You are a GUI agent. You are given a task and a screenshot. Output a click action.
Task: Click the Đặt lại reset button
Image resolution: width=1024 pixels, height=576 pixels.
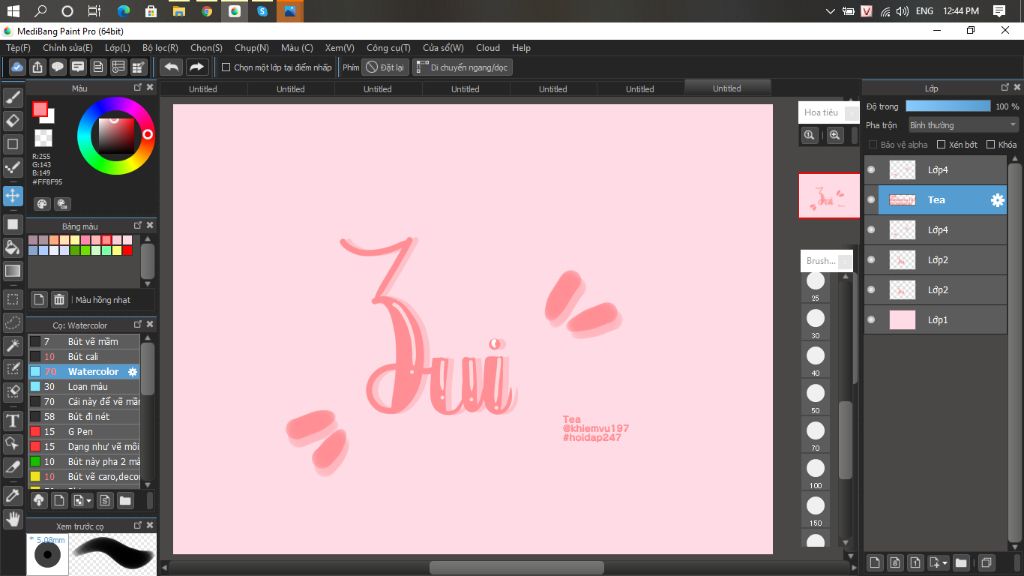point(385,67)
